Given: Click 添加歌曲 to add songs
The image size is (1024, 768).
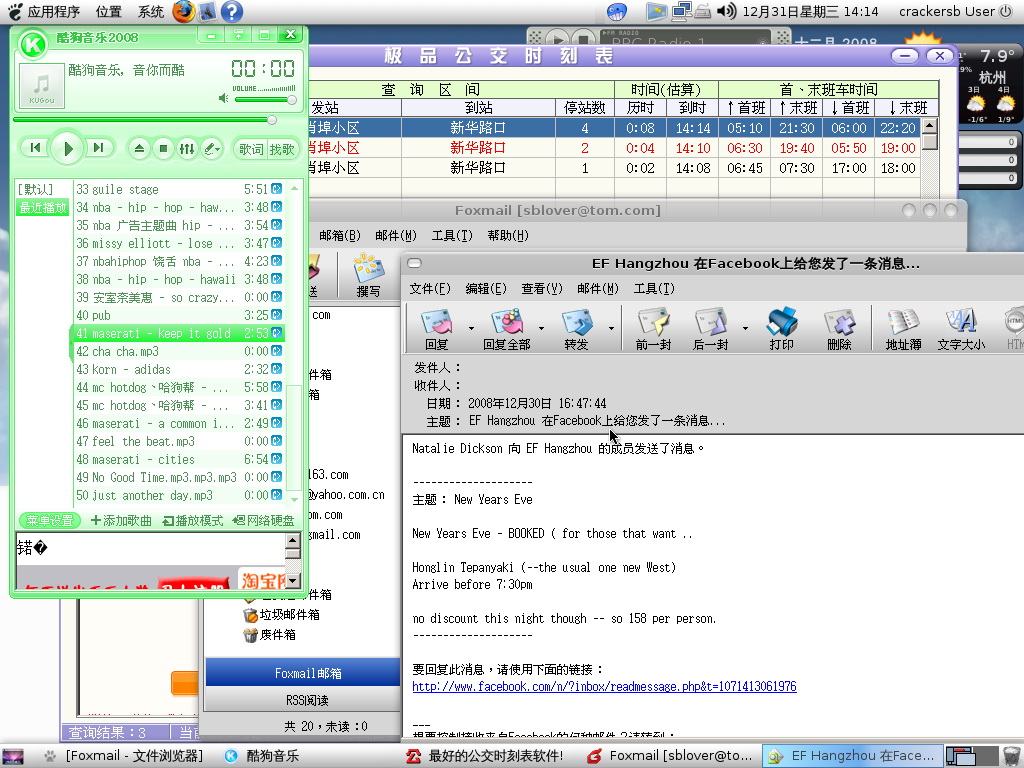Looking at the screenshot, I should click(x=121, y=520).
